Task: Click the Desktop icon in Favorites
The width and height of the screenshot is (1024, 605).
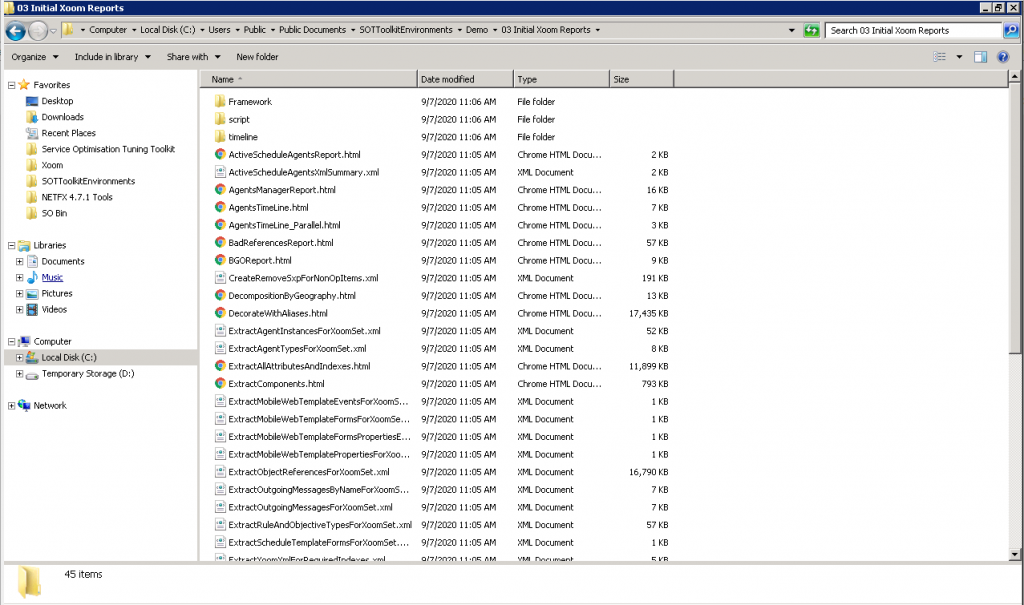Action: [31, 101]
